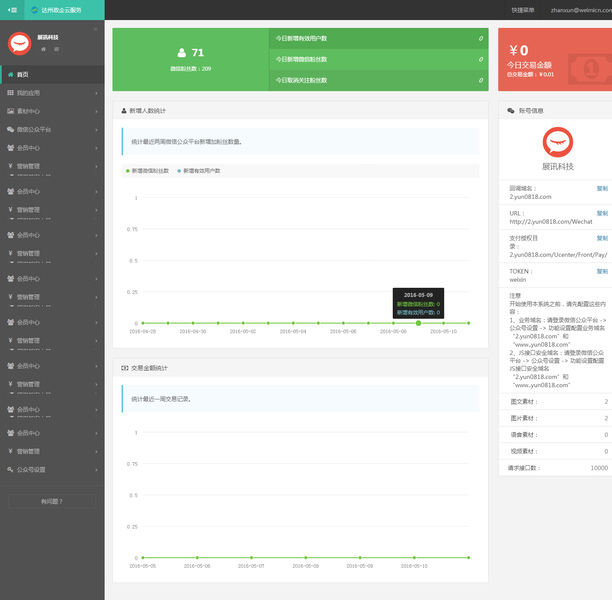Click http://2.yun0818.com/Wechat URL text
Image resolution: width=612 pixels, height=600 pixels.
[x=551, y=222]
